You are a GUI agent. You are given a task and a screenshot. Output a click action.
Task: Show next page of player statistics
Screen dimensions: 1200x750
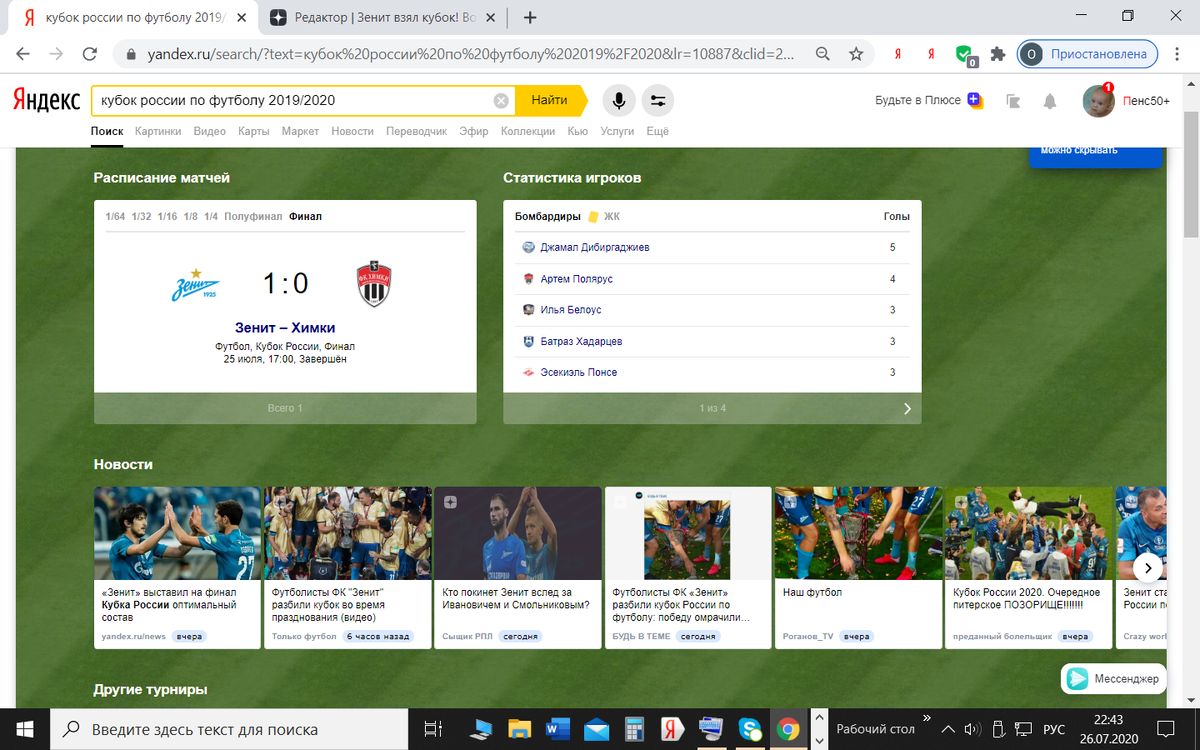(x=907, y=408)
